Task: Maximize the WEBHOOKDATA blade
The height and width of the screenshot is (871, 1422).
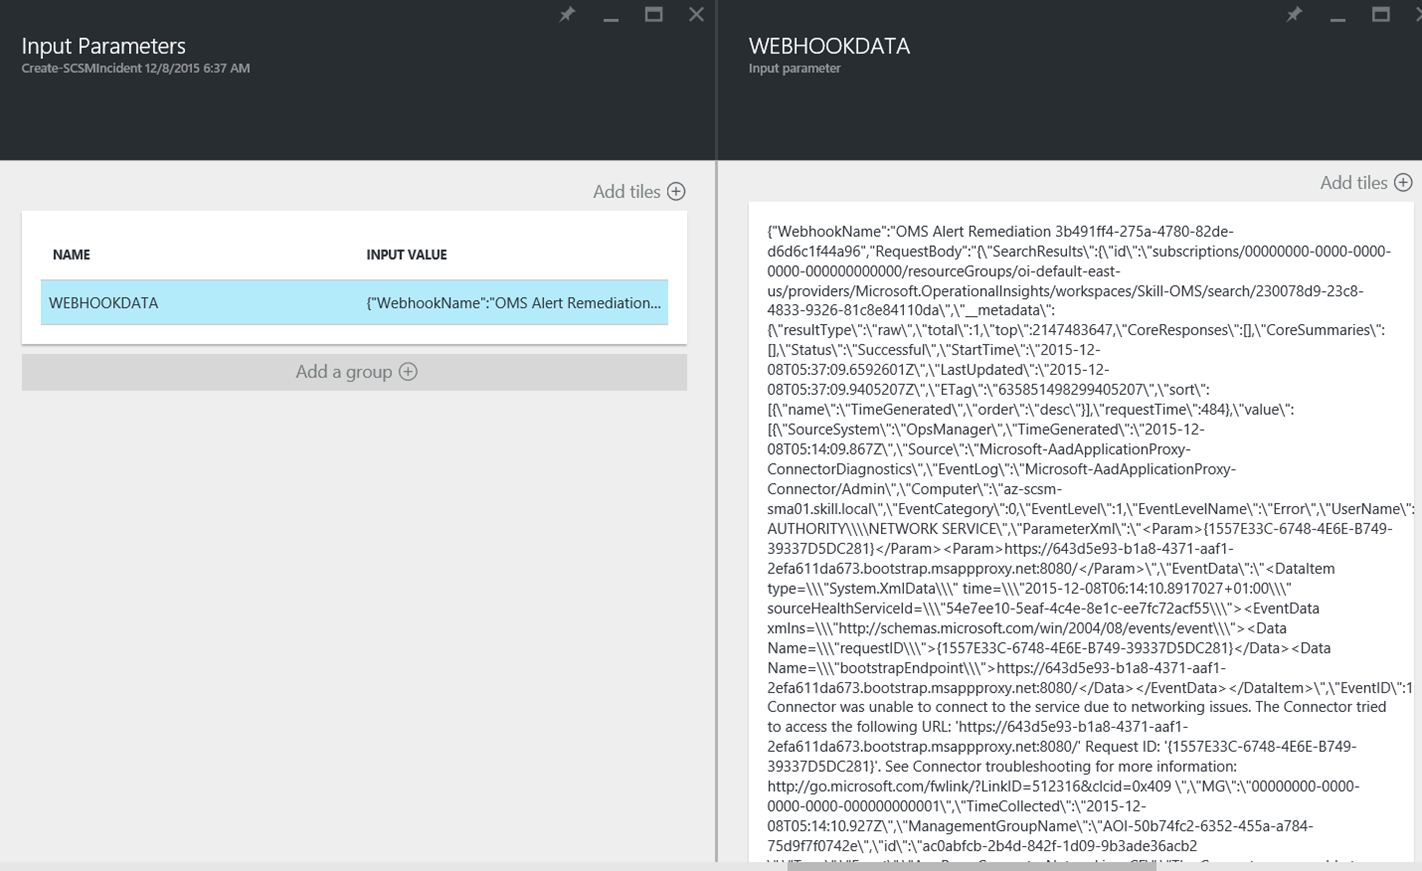Action: (1380, 14)
